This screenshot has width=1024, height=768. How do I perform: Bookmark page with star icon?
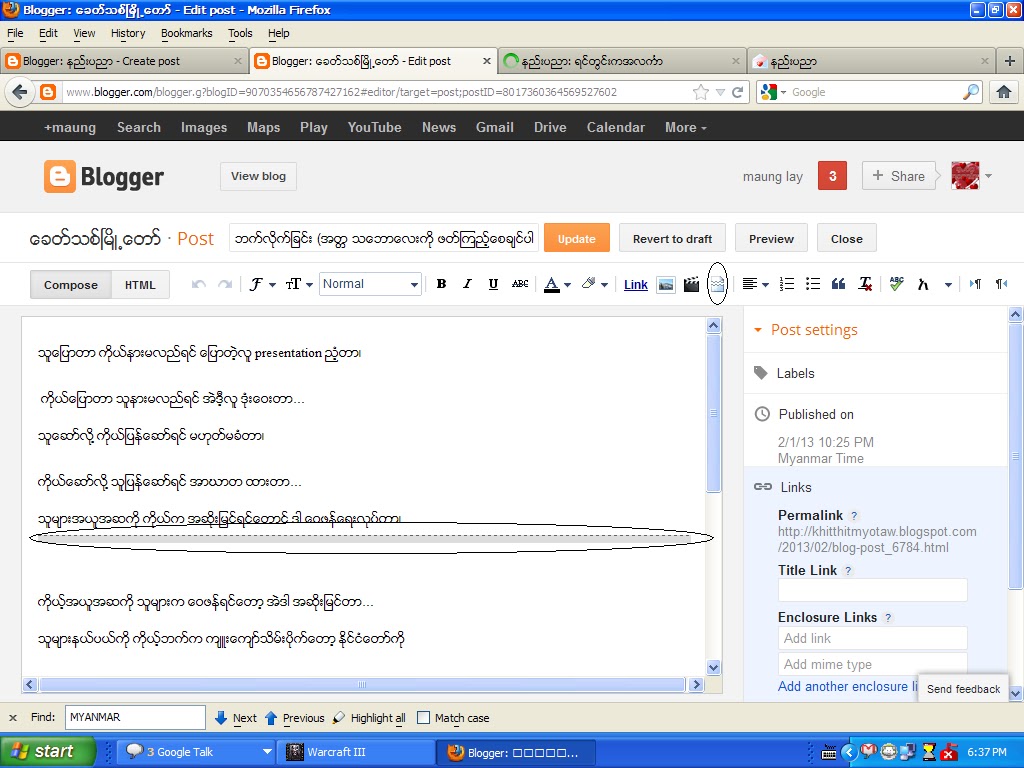[701, 92]
